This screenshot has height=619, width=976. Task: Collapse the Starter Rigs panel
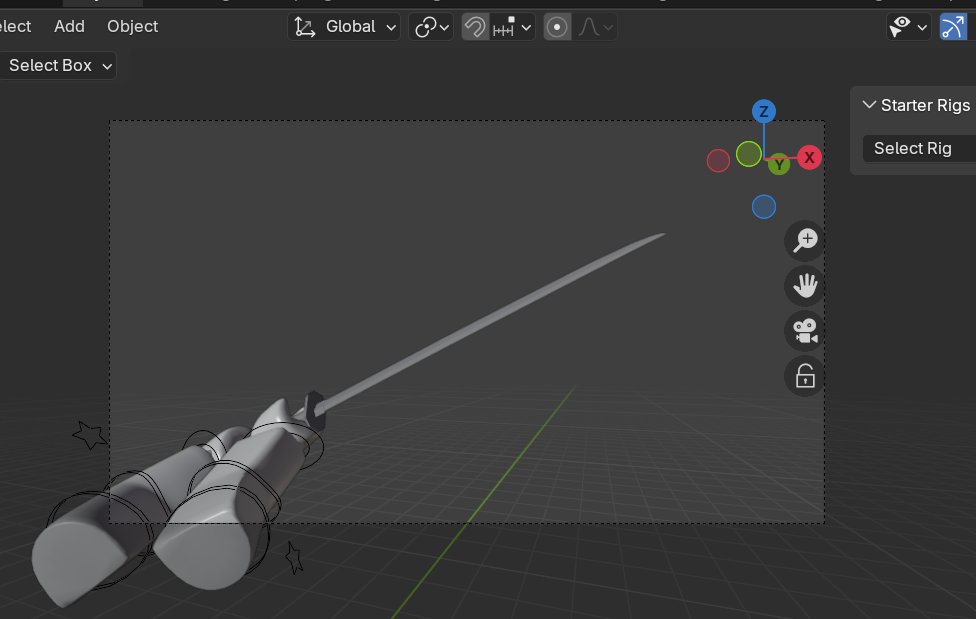pos(869,105)
